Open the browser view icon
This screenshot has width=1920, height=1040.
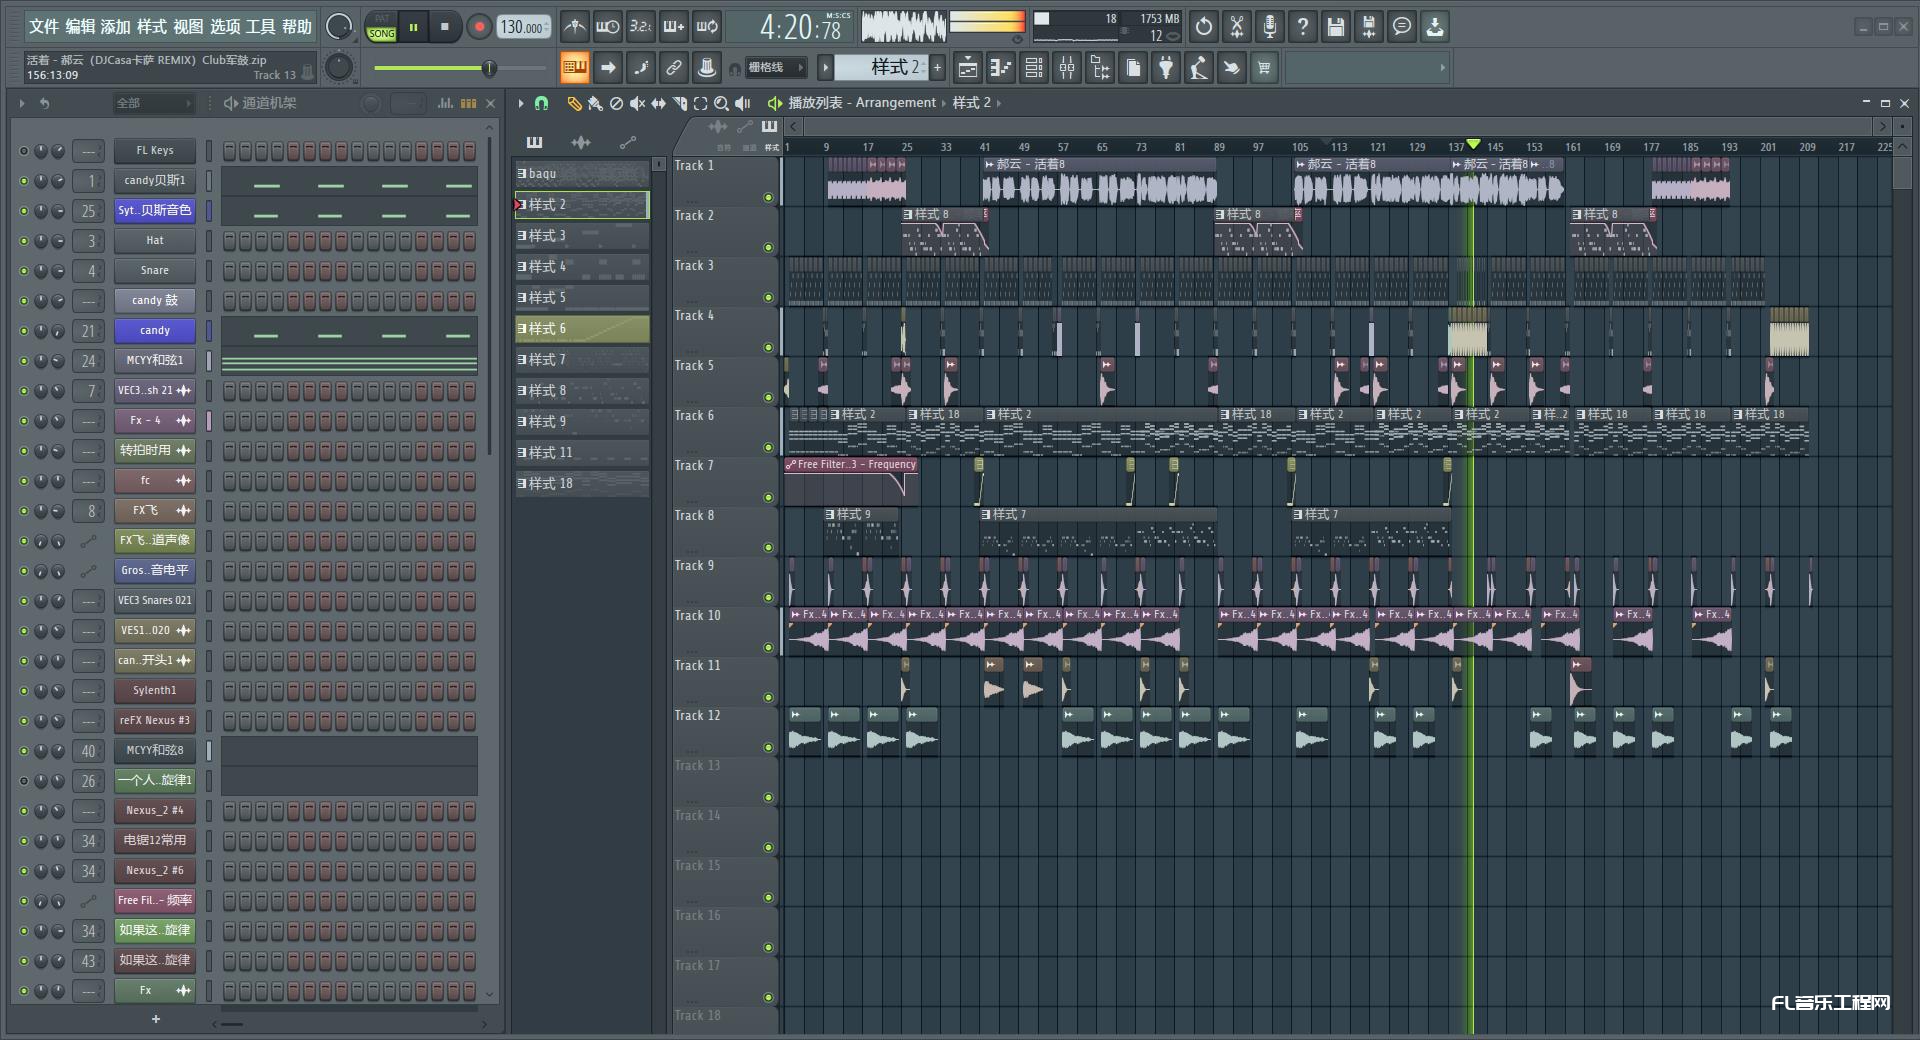1100,68
